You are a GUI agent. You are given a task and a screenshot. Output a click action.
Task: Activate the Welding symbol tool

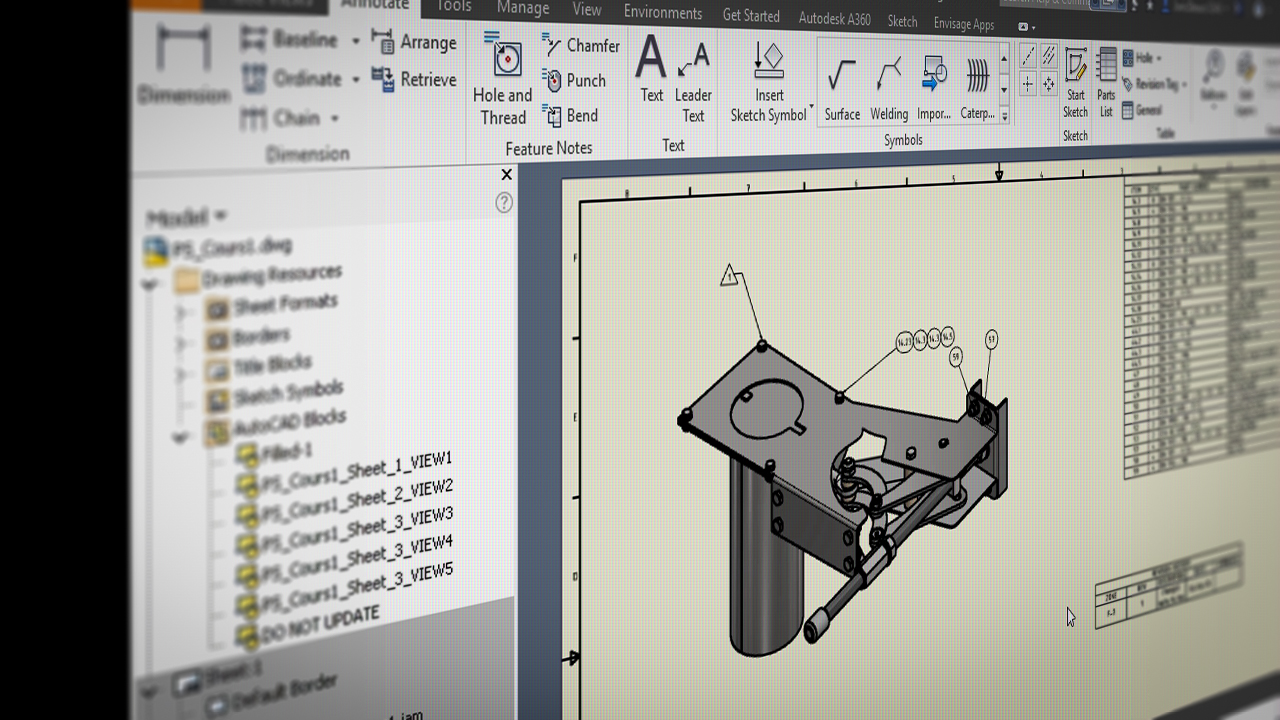point(888,85)
